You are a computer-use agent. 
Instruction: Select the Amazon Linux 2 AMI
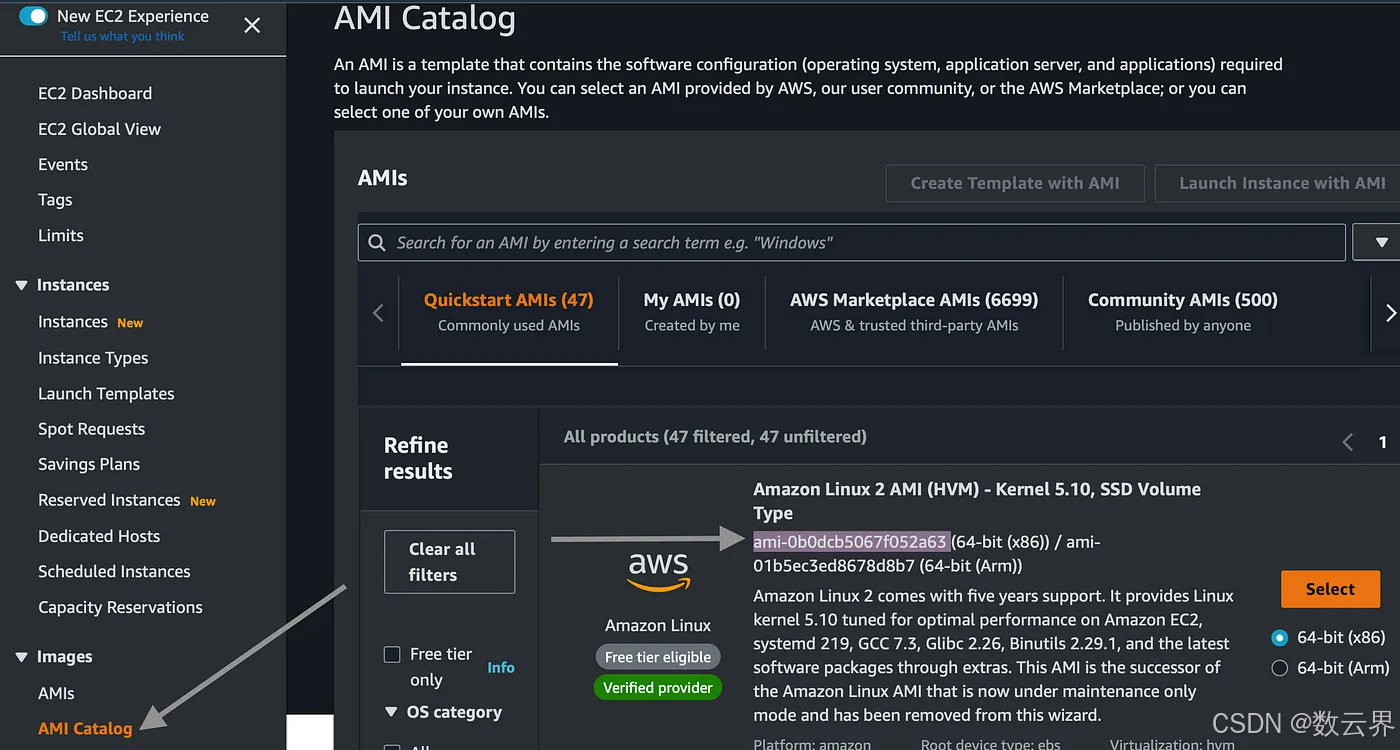(1330, 589)
